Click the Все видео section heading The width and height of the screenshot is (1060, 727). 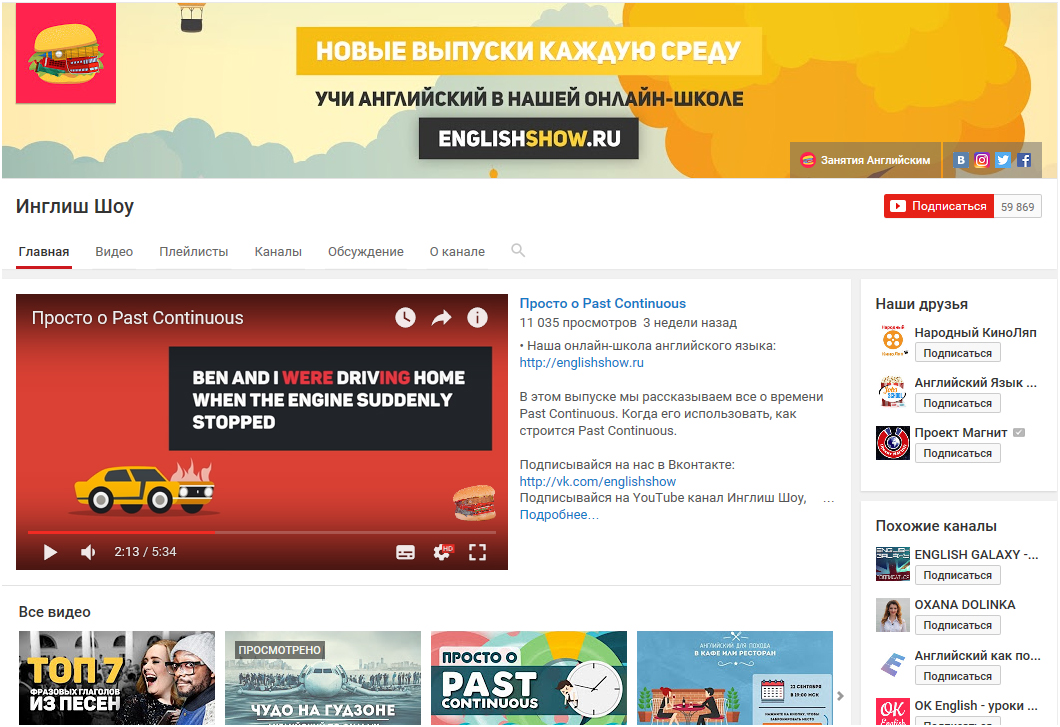point(55,612)
